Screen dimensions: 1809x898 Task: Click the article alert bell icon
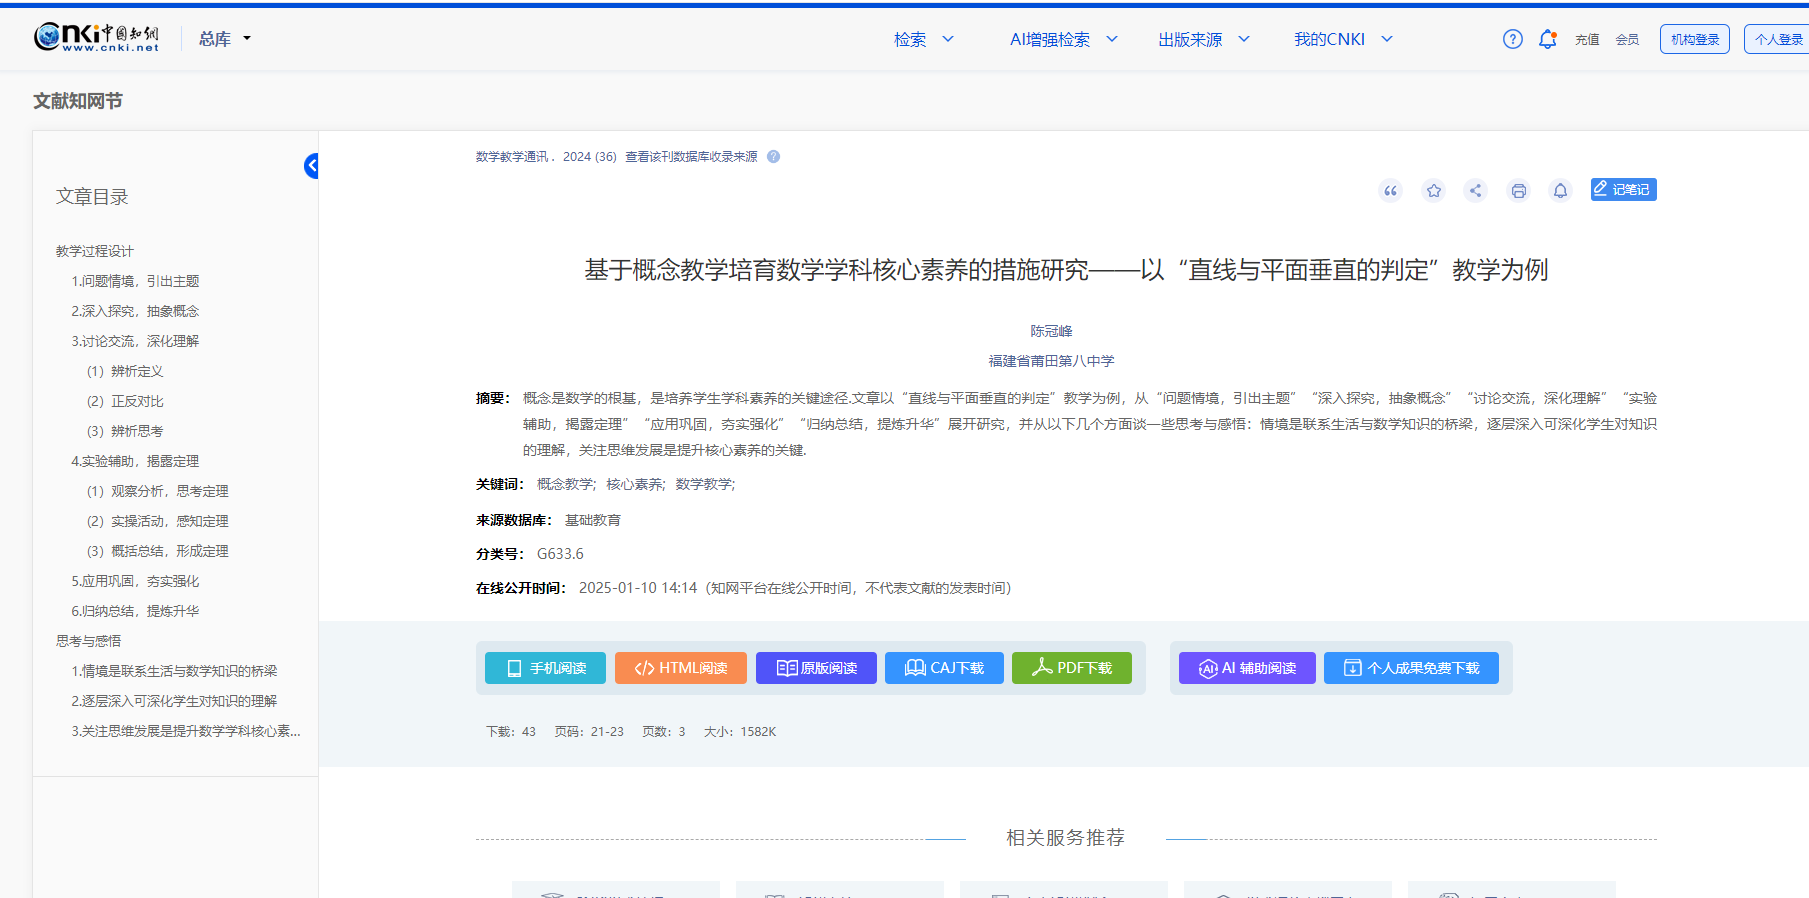[x=1560, y=191]
